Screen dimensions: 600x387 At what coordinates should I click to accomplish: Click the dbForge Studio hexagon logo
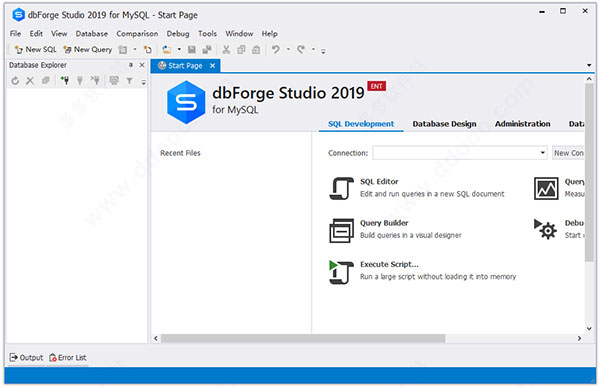tap(186, 102)
